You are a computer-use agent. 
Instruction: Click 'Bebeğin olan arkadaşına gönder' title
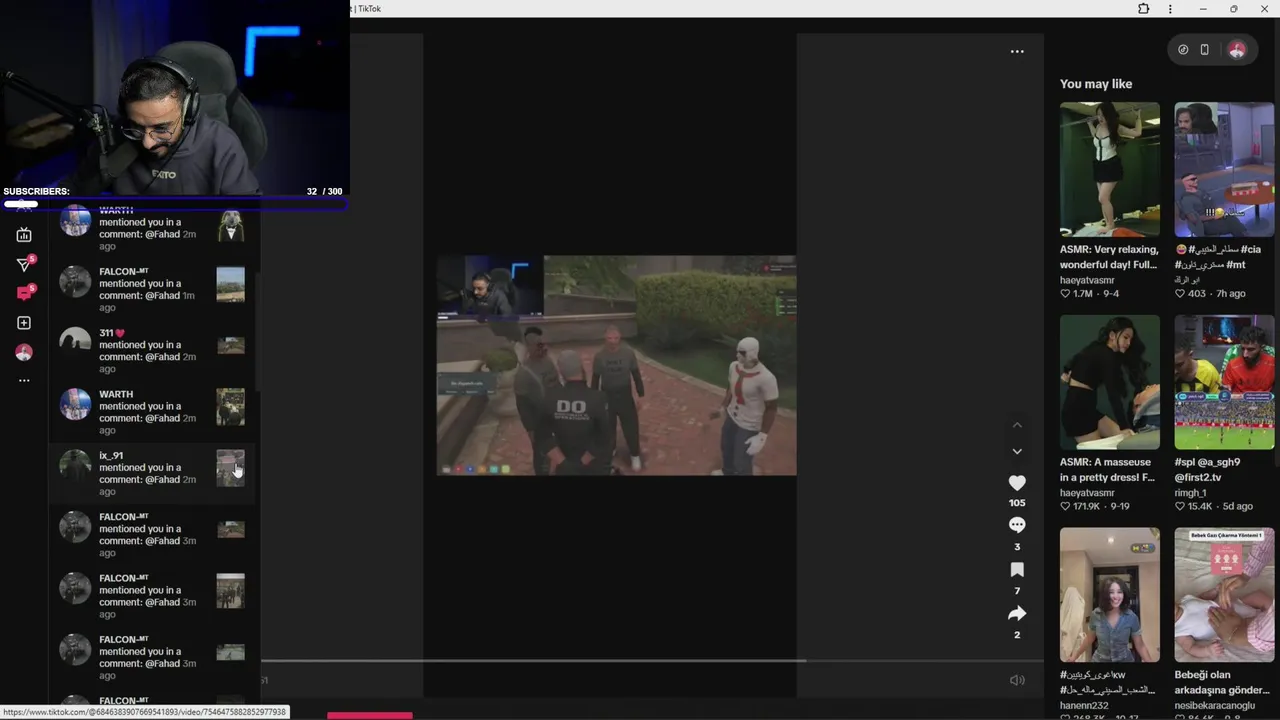coord(1221,683)
